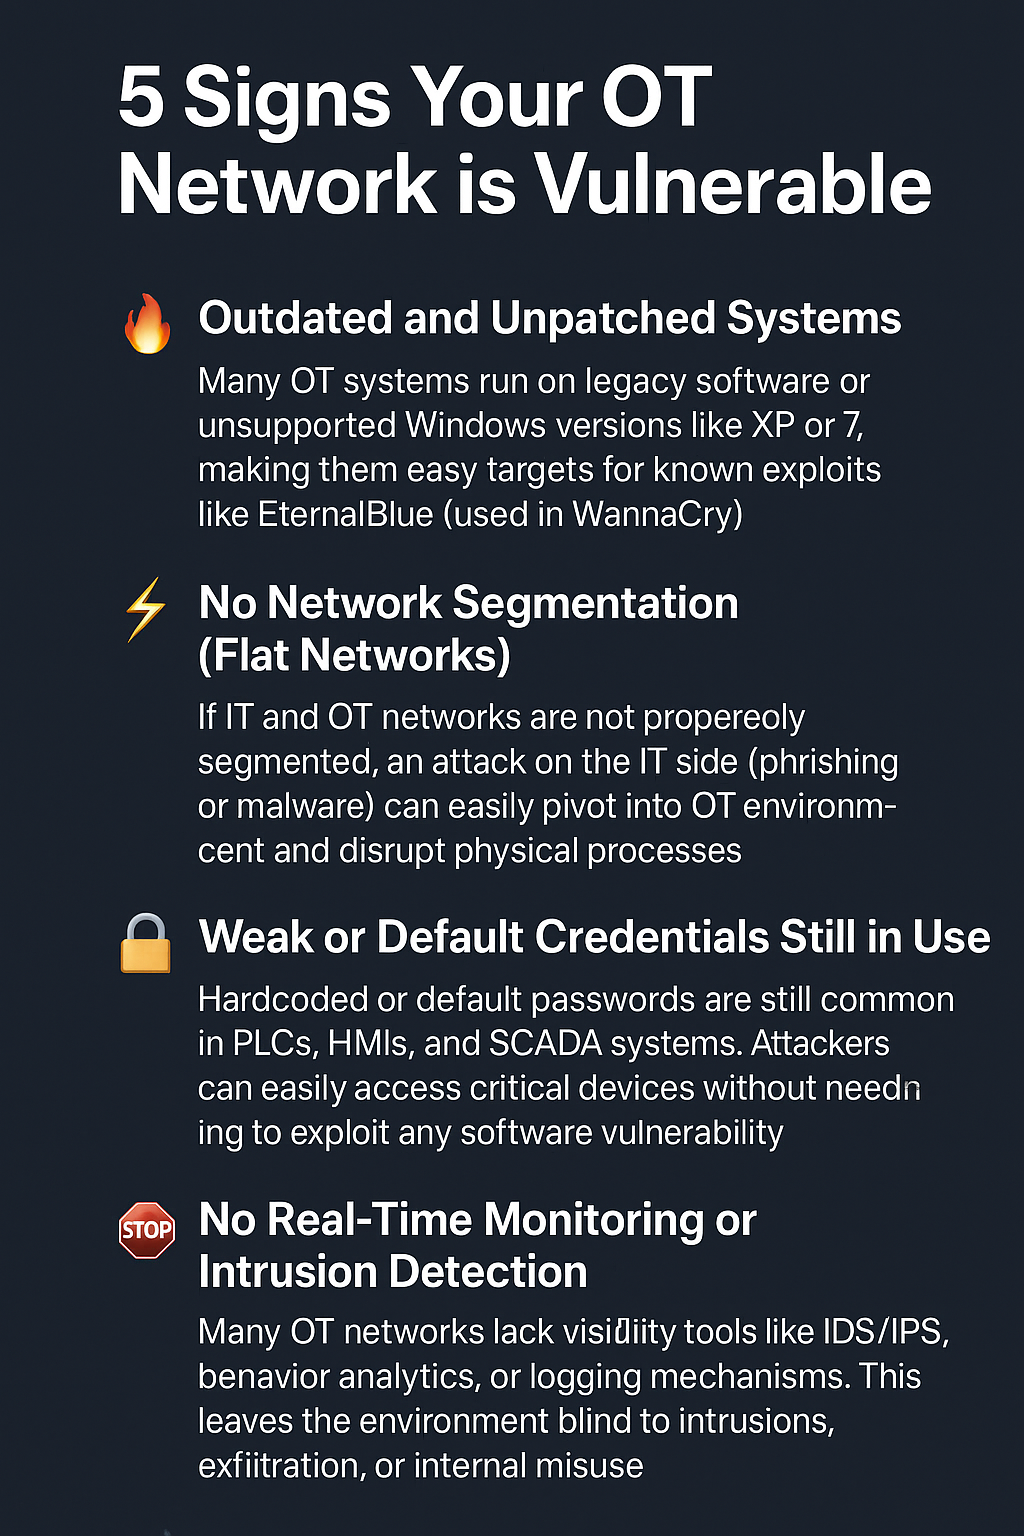Image resolution: width=1024 pixels, height=1536 pixels.
Task: Click the red STOP sign icon
Action: pos(147,1230)
